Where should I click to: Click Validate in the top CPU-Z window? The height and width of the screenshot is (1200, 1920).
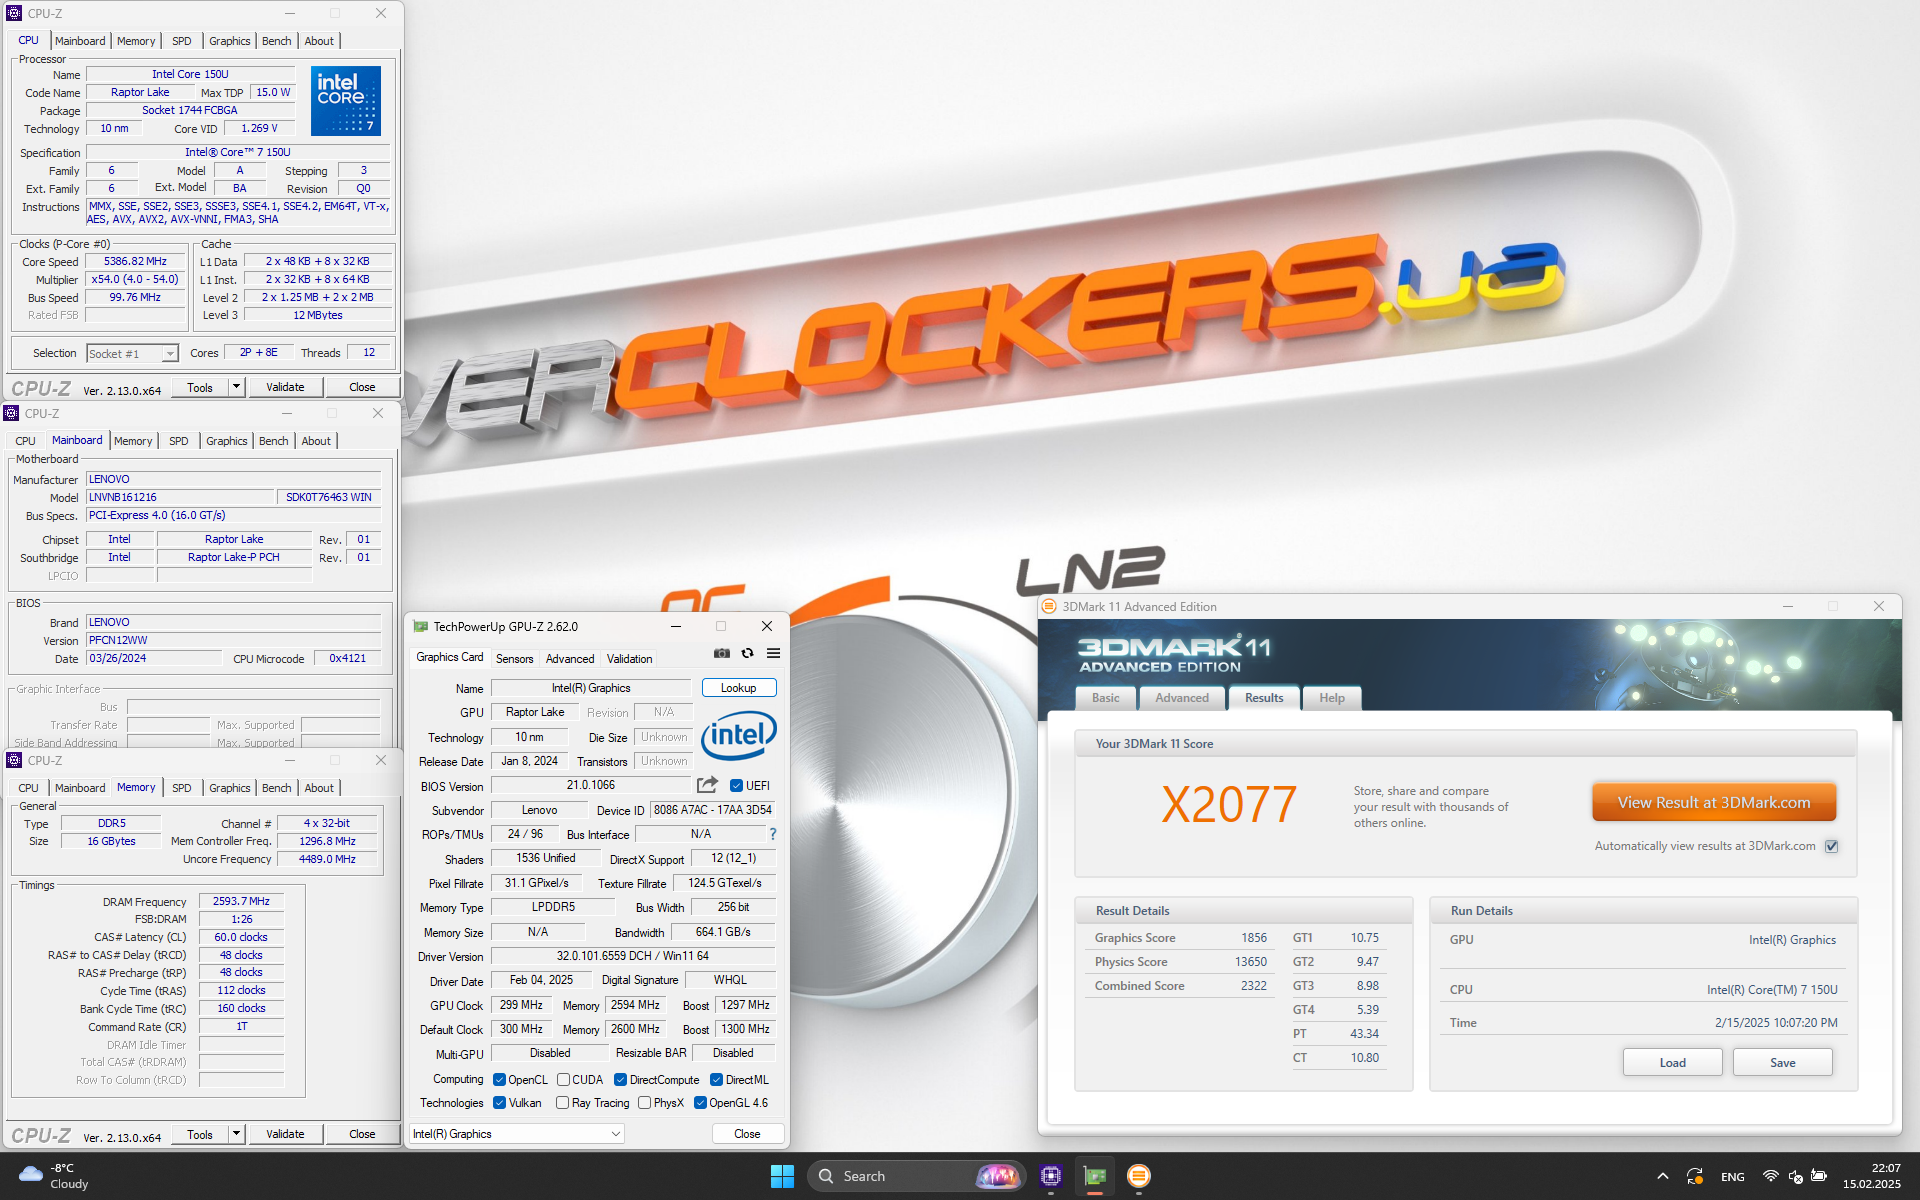(285, 387)
